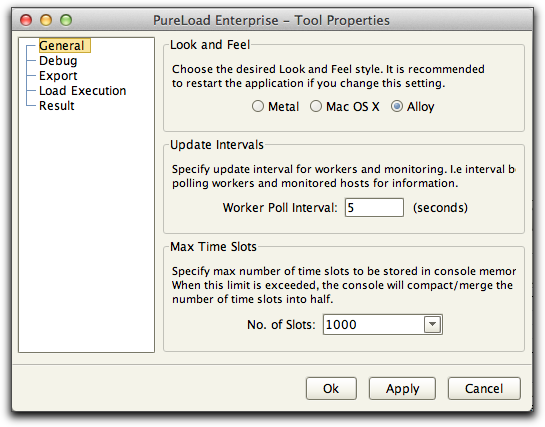Click the No. of Slots combo box value 1000
Image resolution: width=545 pixels, height=427 pixels.
[x=374, y=325]
